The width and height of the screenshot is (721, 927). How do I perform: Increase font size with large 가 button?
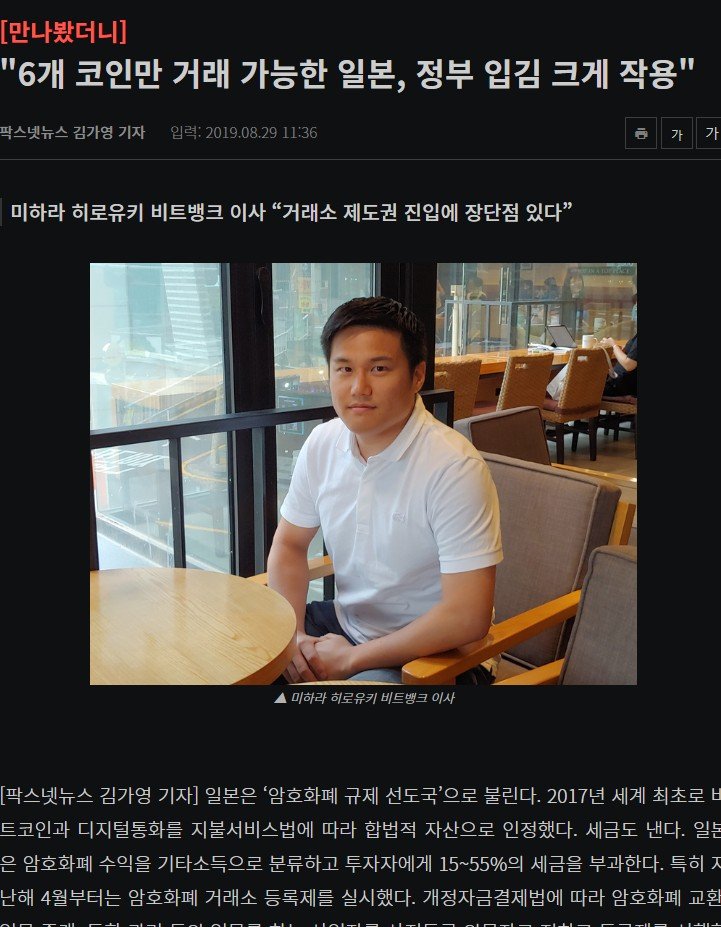click(x=709, y=133)
